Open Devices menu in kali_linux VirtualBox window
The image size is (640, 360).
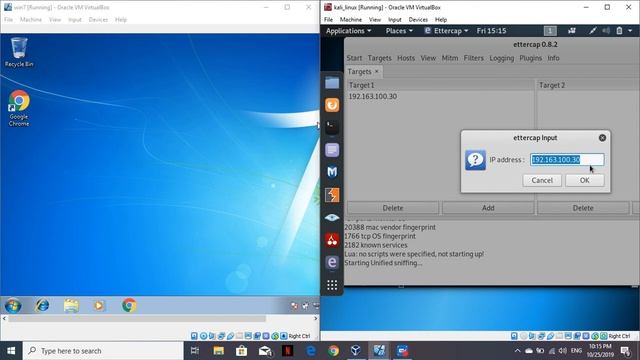coord(418,20)
